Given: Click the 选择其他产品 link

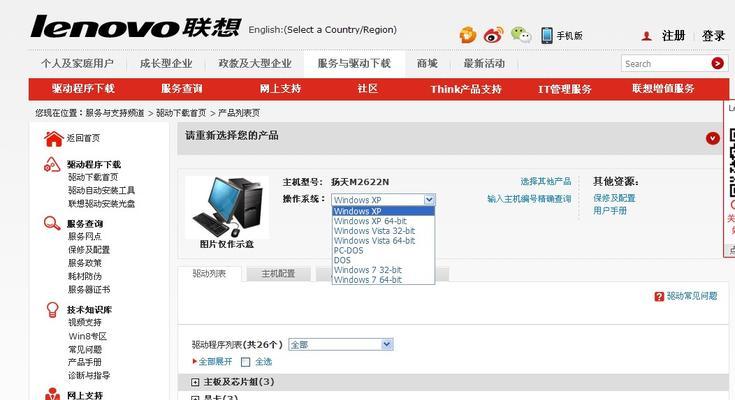Looking at the screenshot, I should [546, 181].
